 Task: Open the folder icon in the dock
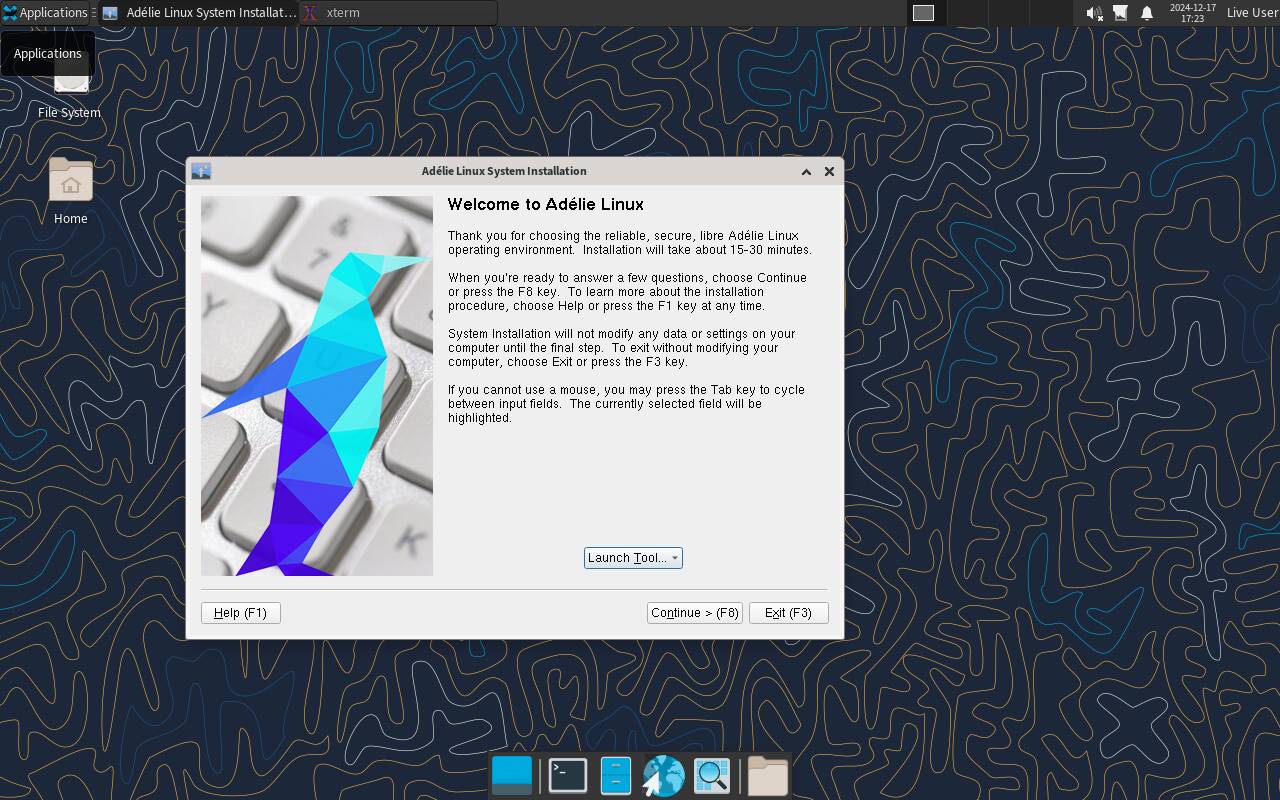tap(768, 776)
